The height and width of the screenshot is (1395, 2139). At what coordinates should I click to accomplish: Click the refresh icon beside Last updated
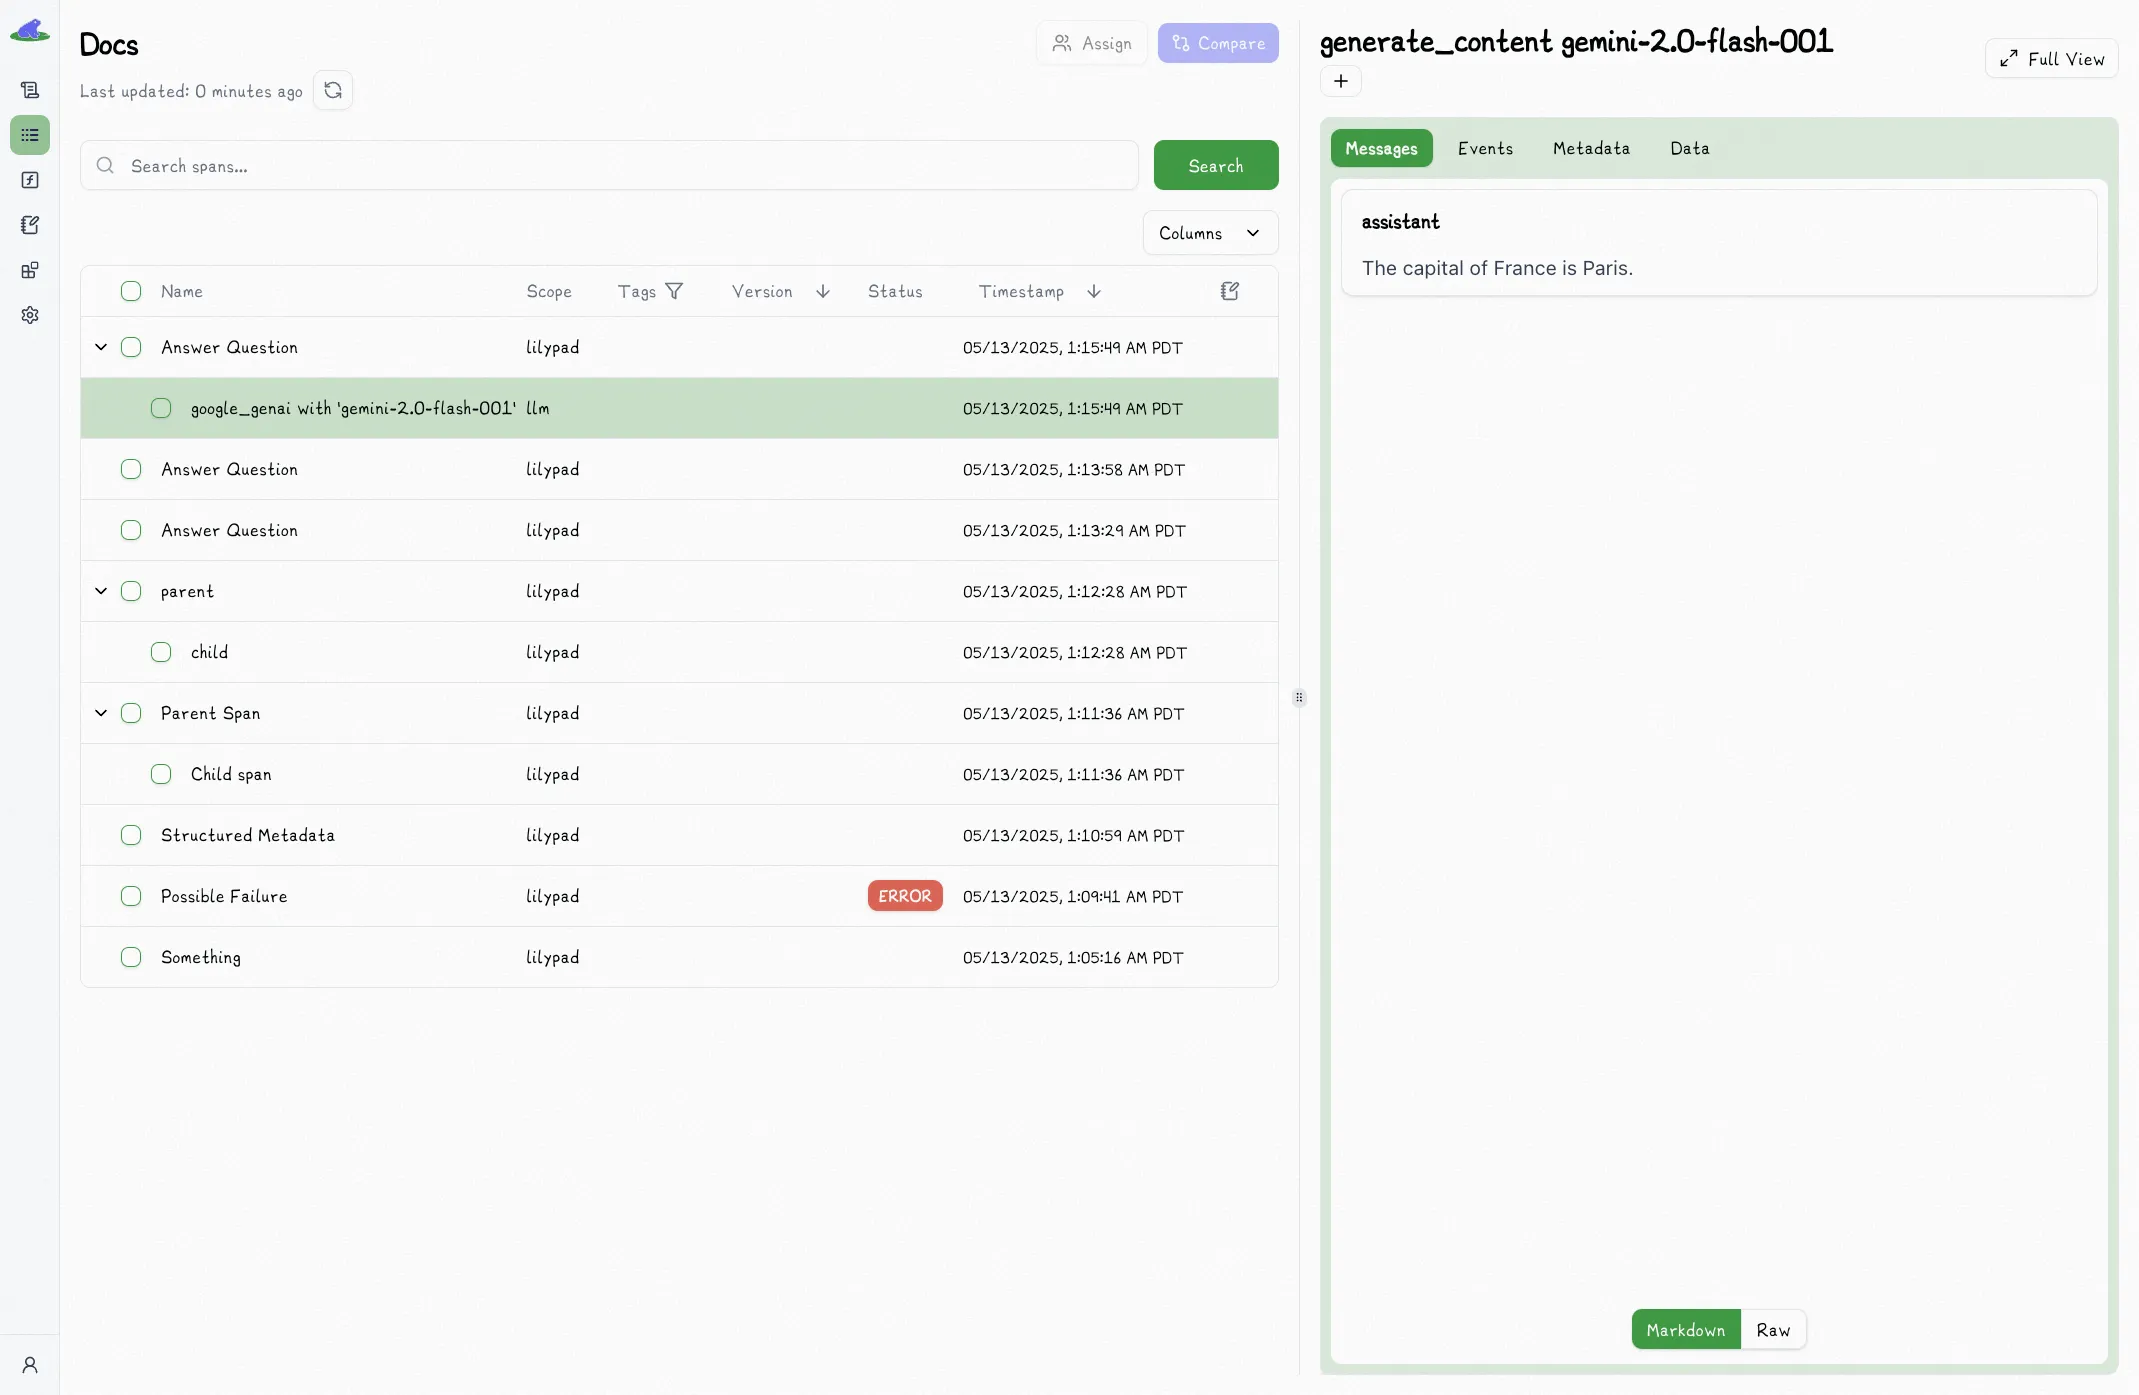click(x=333, y=91)
